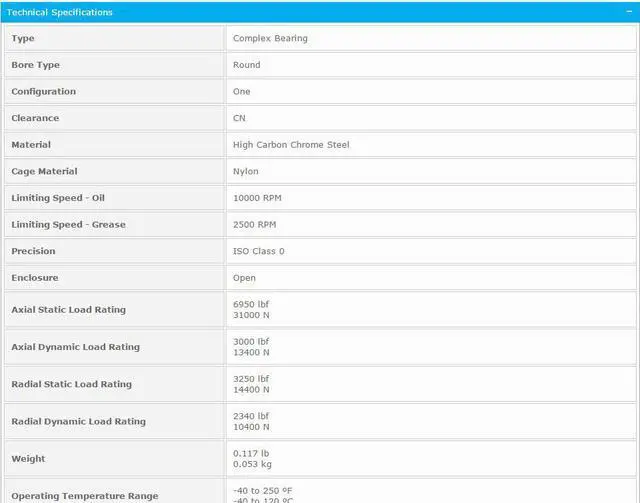Click the Radial Dynamic Load Rating label
Screen dimensions: 640x503
[x=78, y=422]
